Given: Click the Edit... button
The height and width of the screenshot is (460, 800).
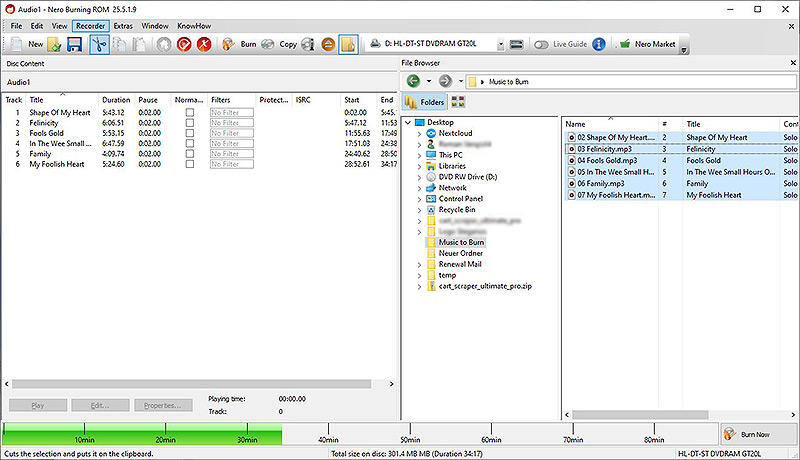Looking at the screenshot, I should pyautogui.click(x=100, y=405).
